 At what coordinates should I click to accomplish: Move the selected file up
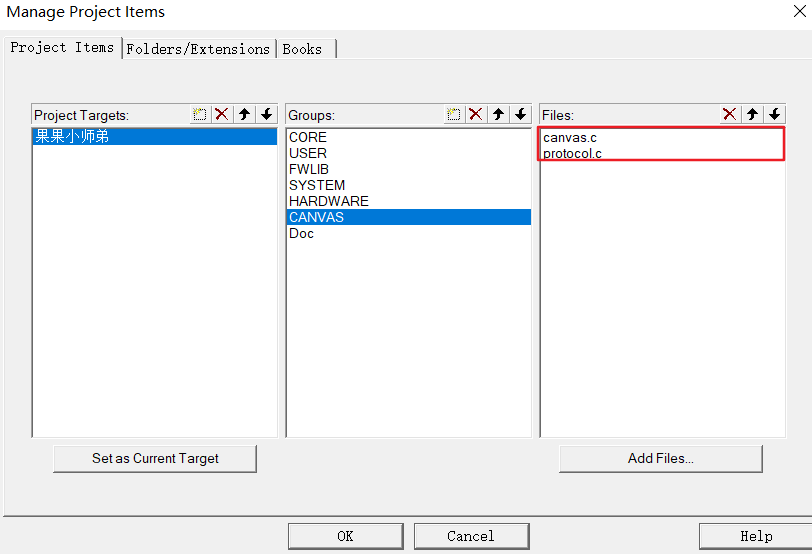point(752,114)
